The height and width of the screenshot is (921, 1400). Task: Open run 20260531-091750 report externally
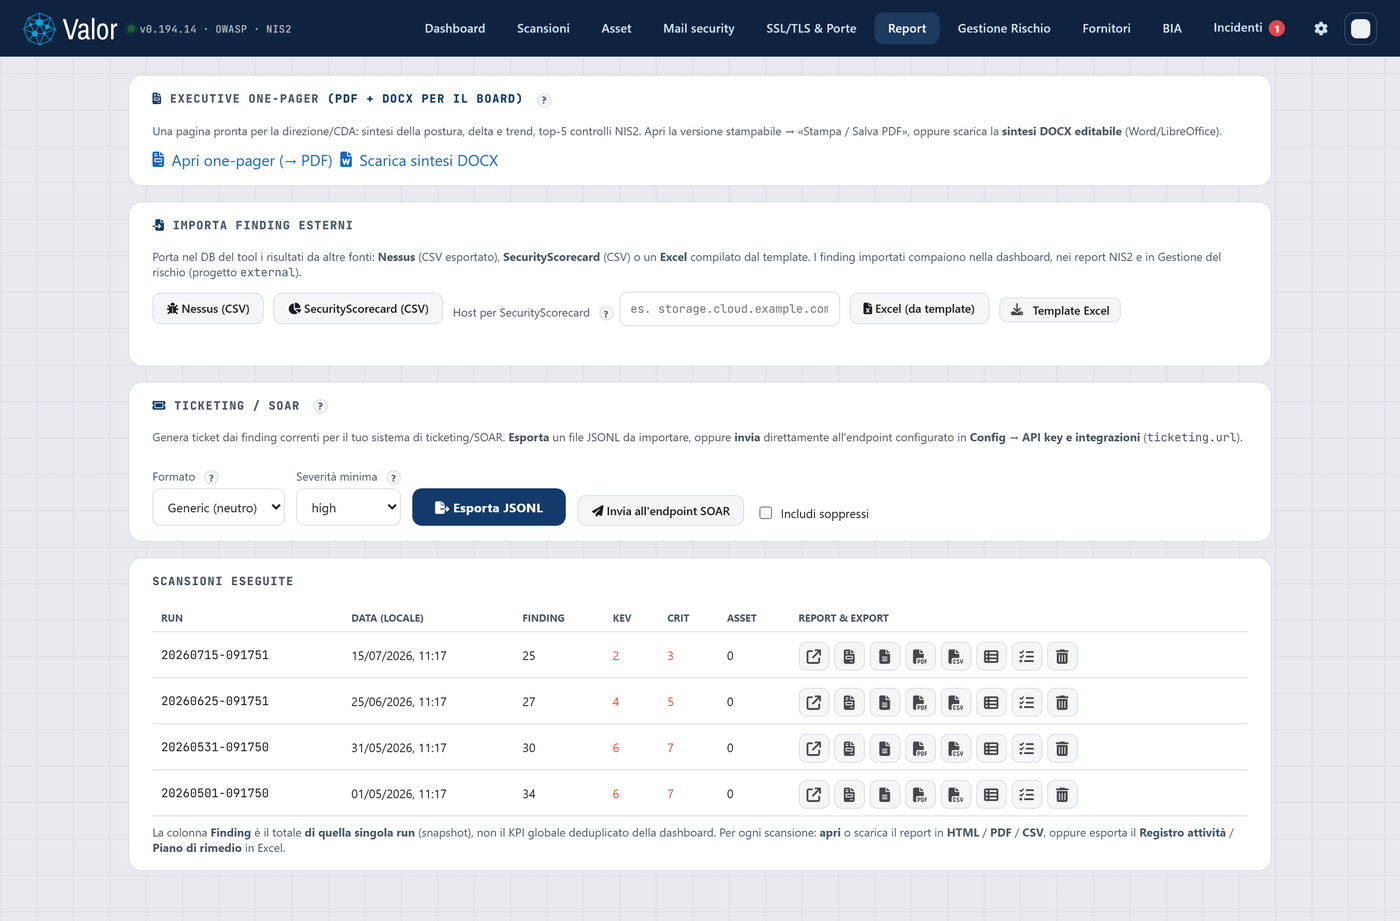[x=814, y=749]
